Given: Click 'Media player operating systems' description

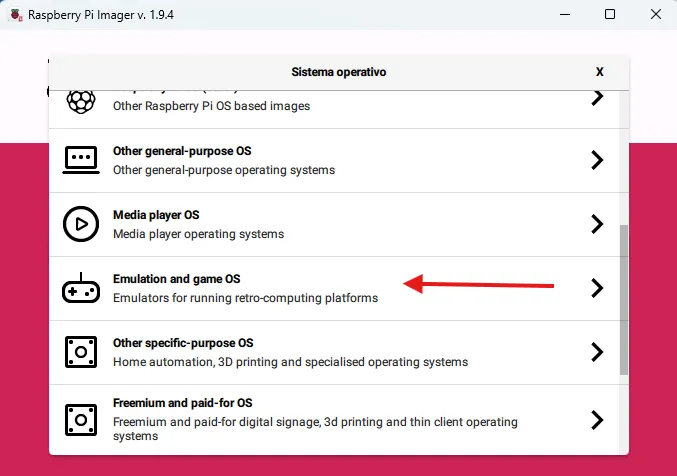Looking at the screenshot, I should 199,234.
